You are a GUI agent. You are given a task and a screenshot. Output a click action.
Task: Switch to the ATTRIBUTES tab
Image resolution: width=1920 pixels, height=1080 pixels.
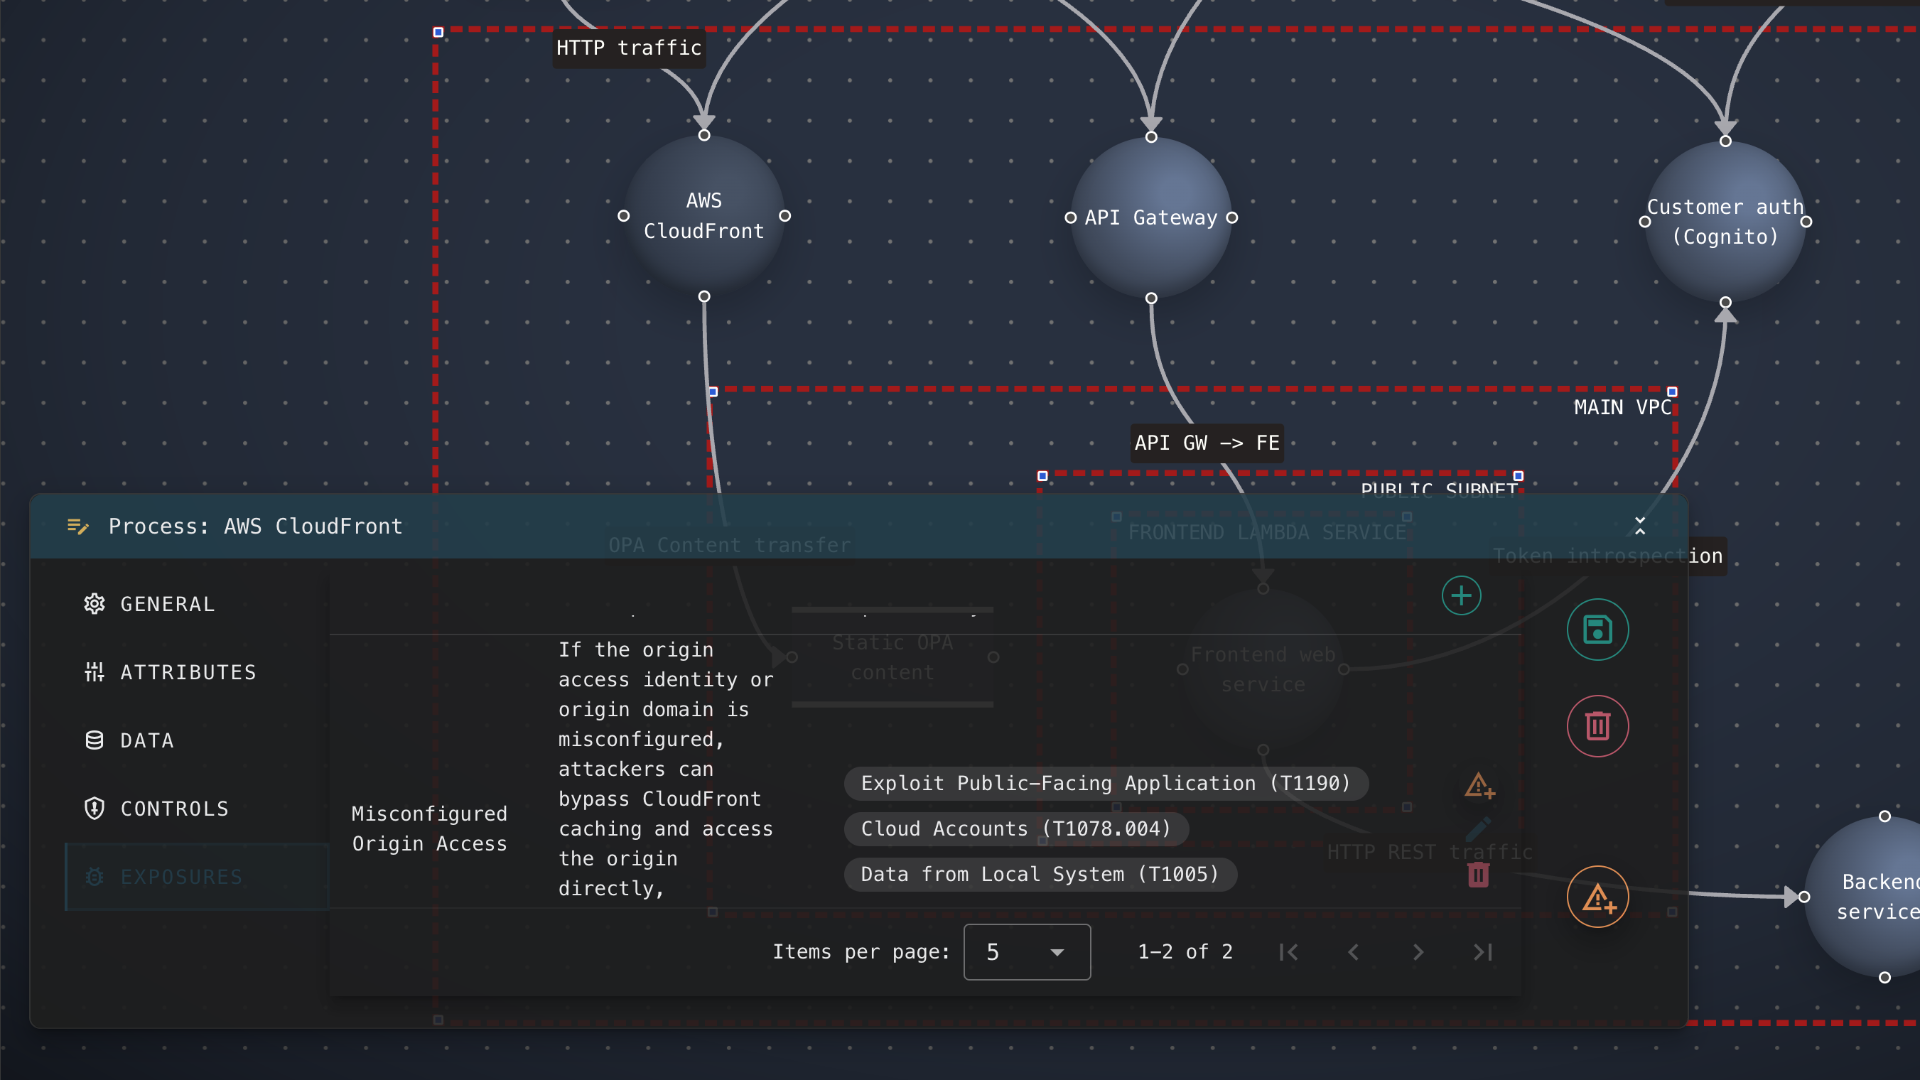(x=187, y=672)
